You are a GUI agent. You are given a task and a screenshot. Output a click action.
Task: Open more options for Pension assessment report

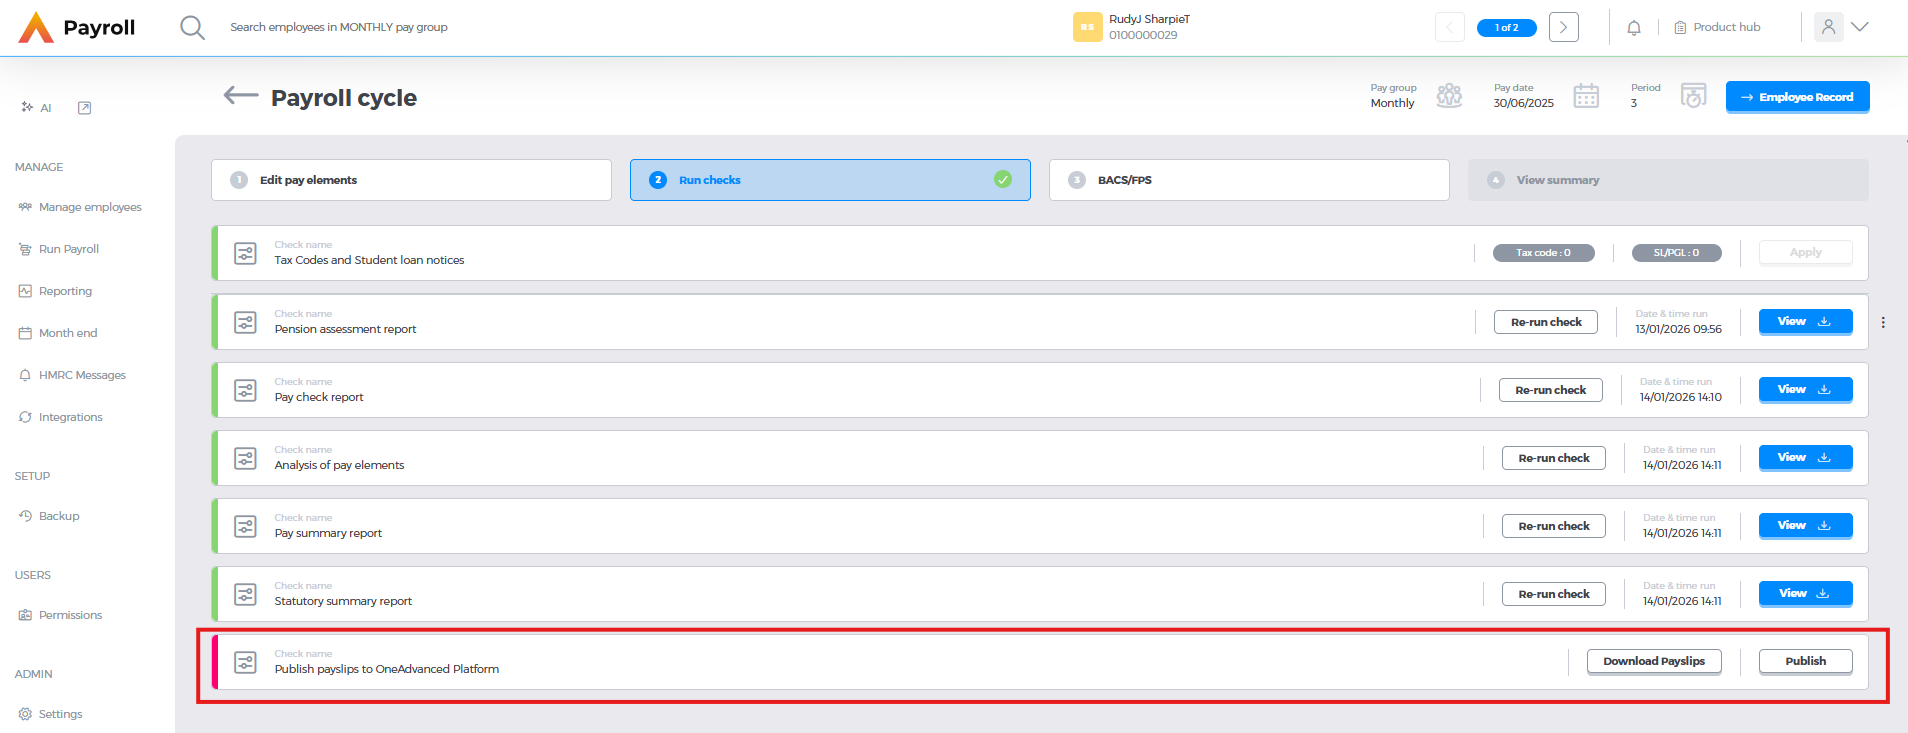pyautogui.click(x=1883, y=322)
